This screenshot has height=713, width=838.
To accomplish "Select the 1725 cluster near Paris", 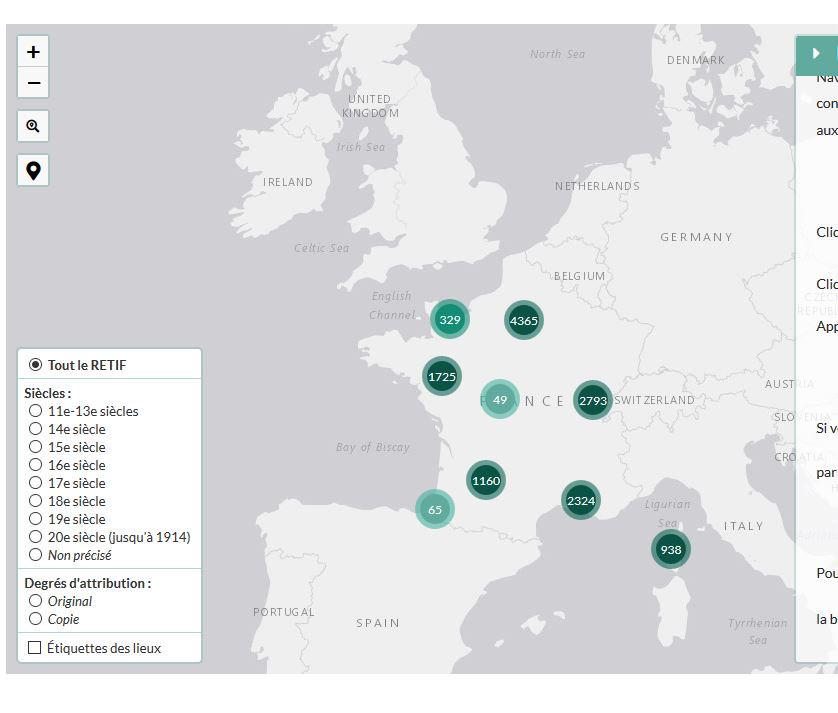I will (x=442, y=376).
